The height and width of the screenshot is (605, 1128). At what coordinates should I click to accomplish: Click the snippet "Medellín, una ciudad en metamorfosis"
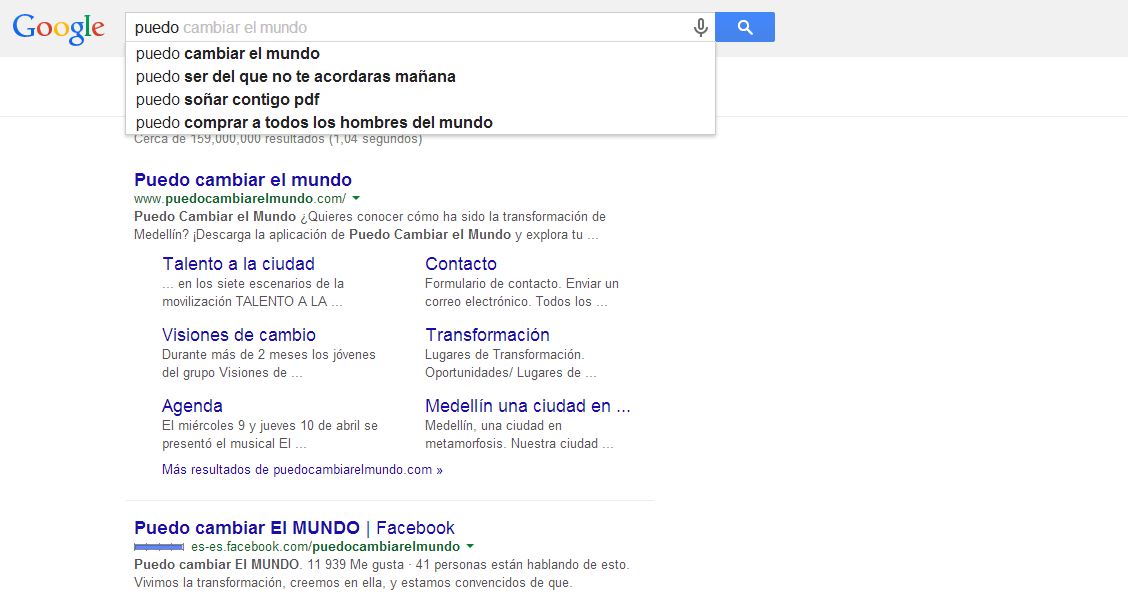(519, 435)
